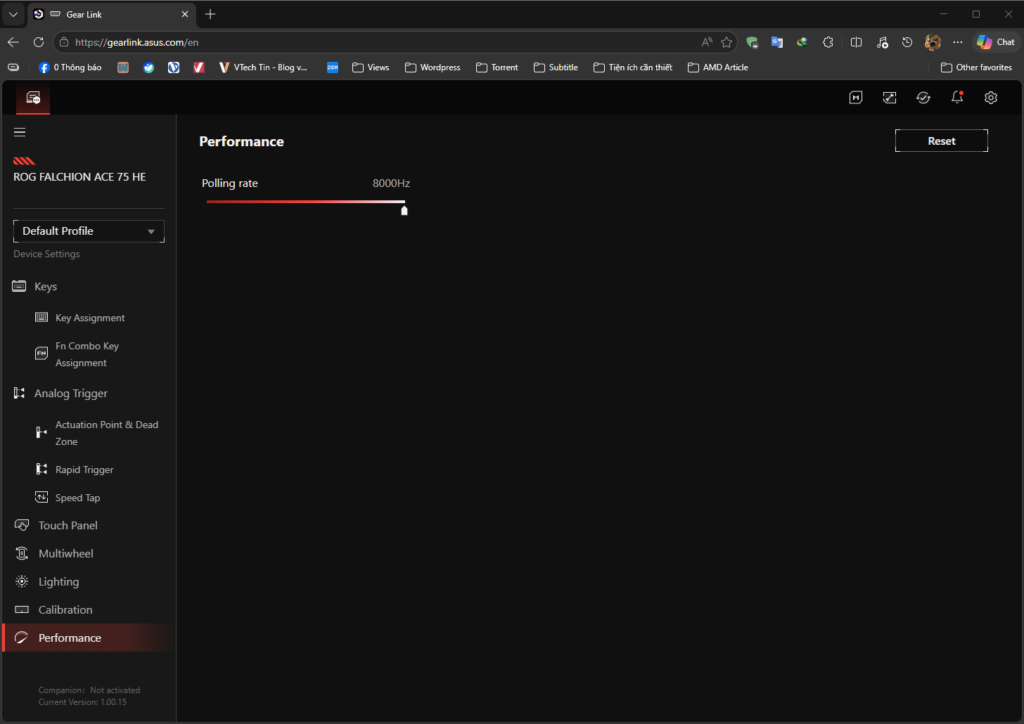This screenshot has width=1024, height=724.
Task: Click the firmware update sync icon
Action: click(924, 97)
